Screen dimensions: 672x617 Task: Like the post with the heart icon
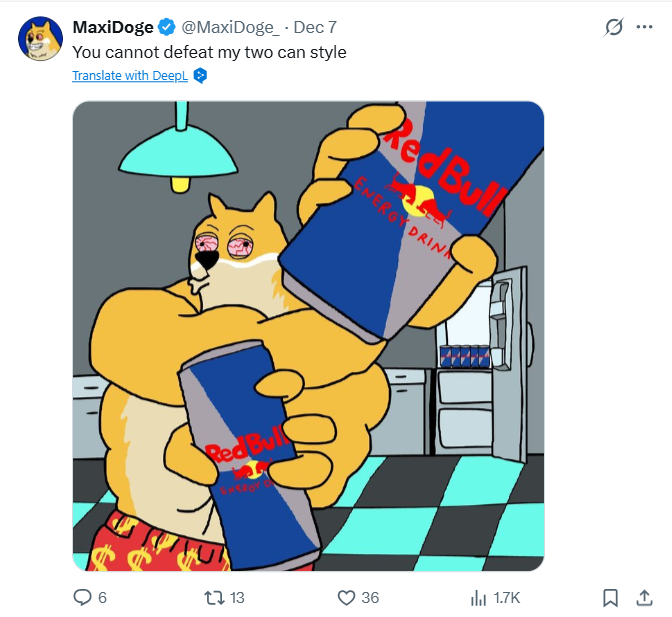pyautogui.click(x=346, y=597)
